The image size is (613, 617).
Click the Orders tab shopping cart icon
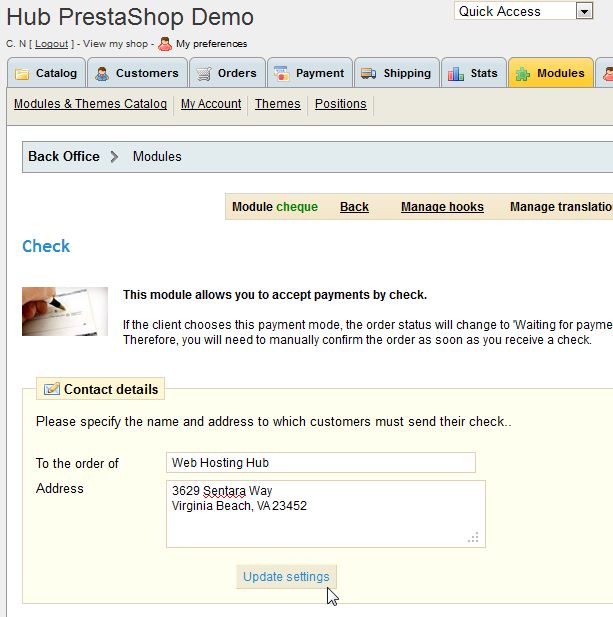coord(204,73)
